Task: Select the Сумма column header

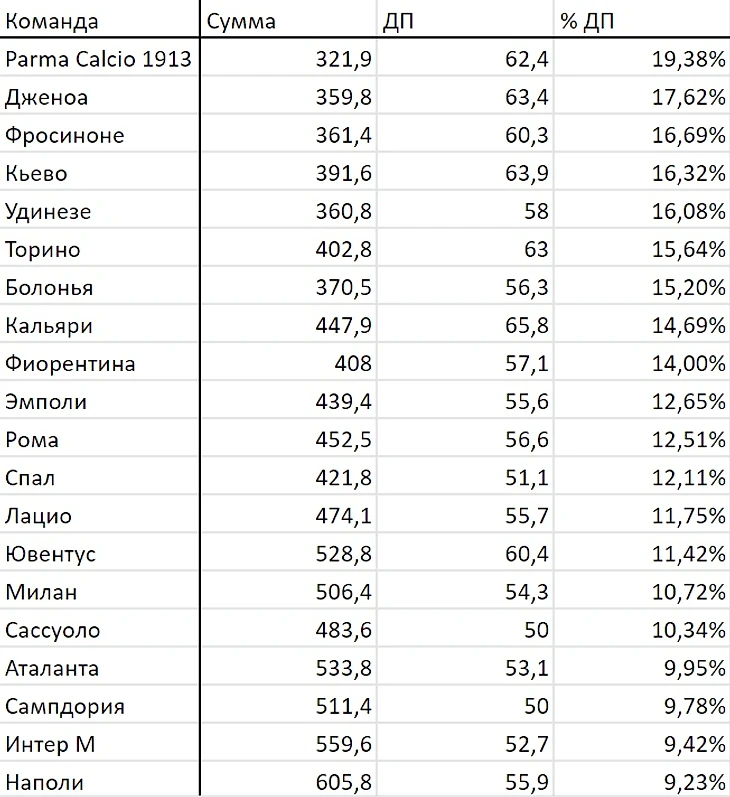Action: 289,19
